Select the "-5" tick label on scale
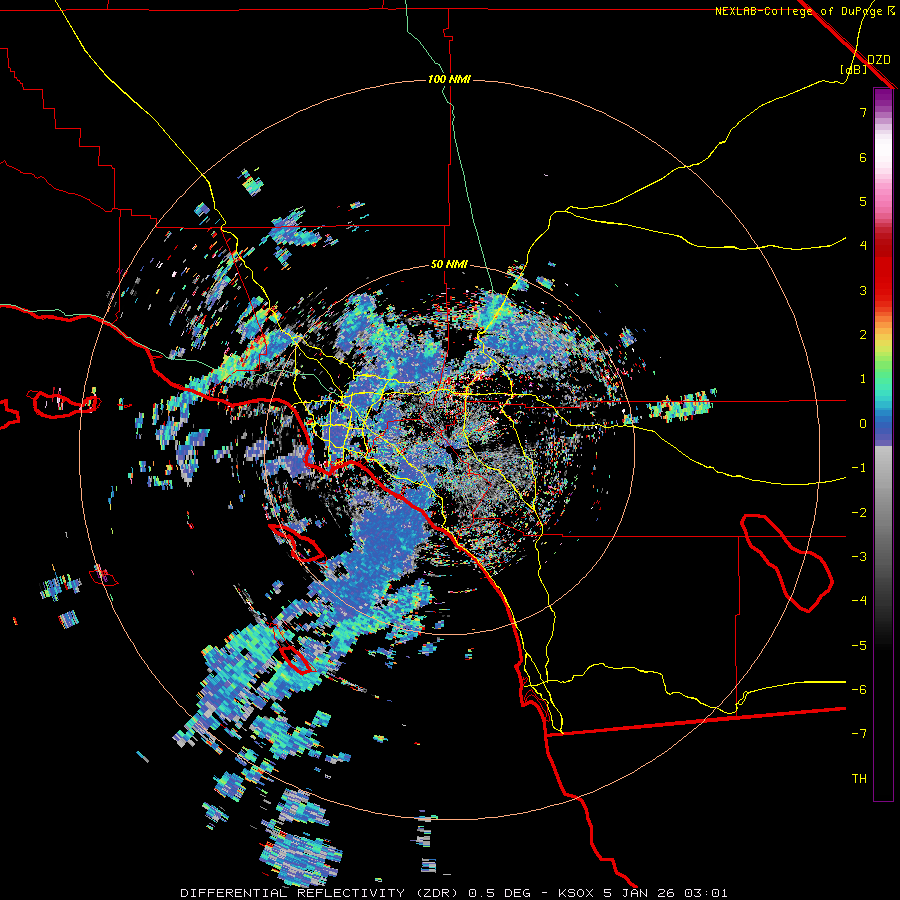 (859, 646)
